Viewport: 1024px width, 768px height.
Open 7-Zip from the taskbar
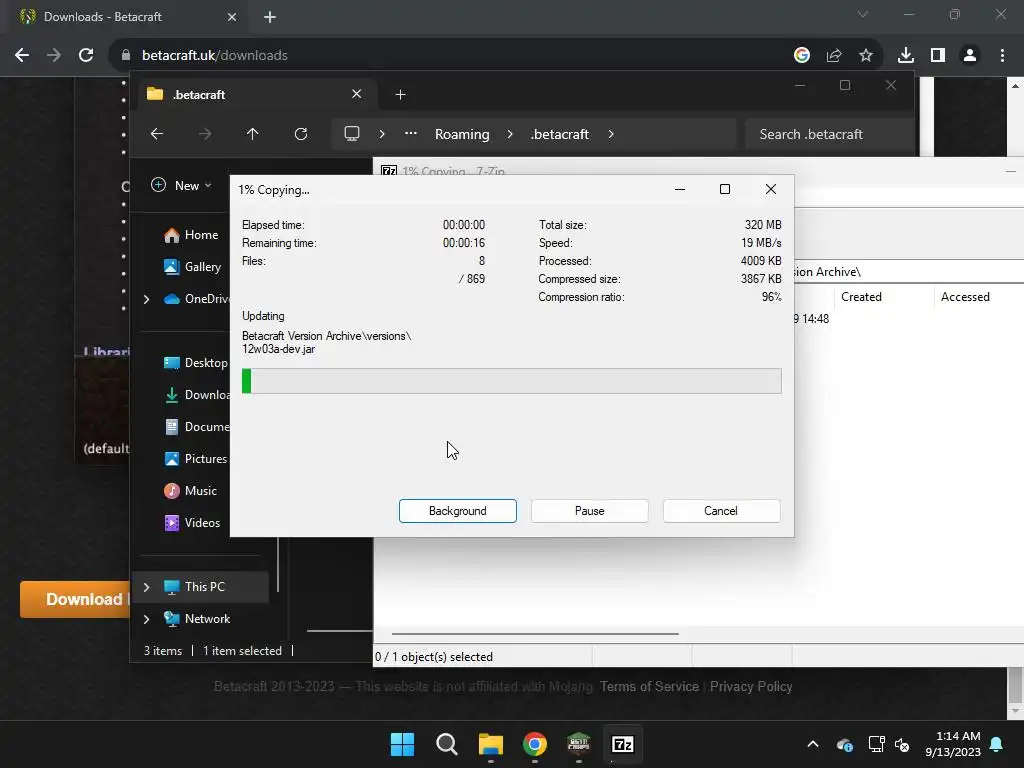[x=622, y=744]
